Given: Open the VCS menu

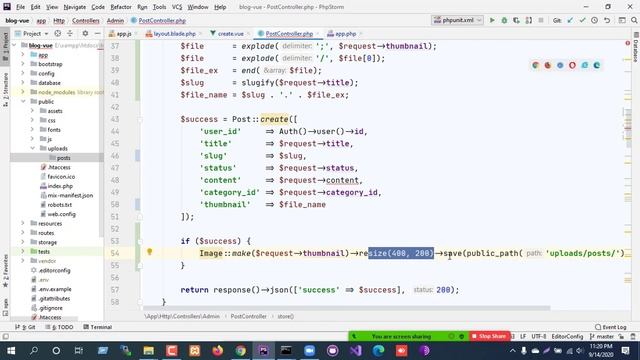Looking at the screenshot, I should (177, 7).
